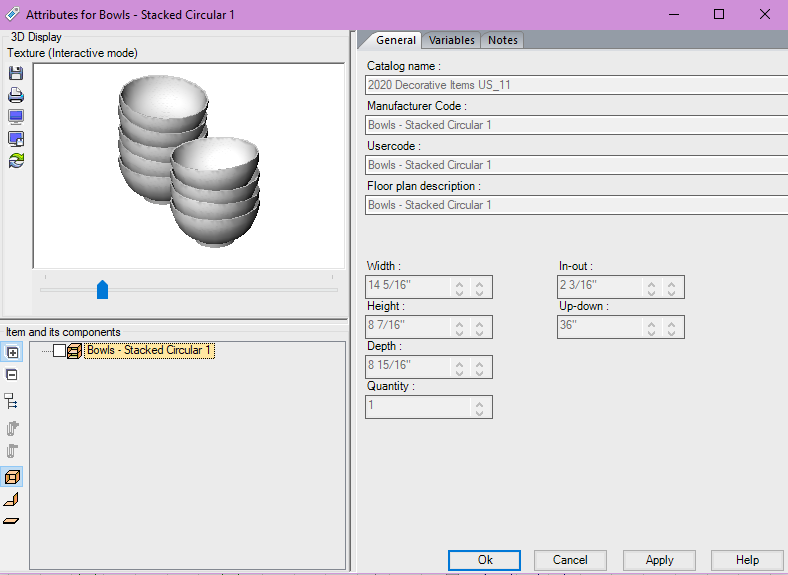Image resolution: width=788 pixels, height=575 pixels.
Task: Click the Catalog name field
Action: 576,85
